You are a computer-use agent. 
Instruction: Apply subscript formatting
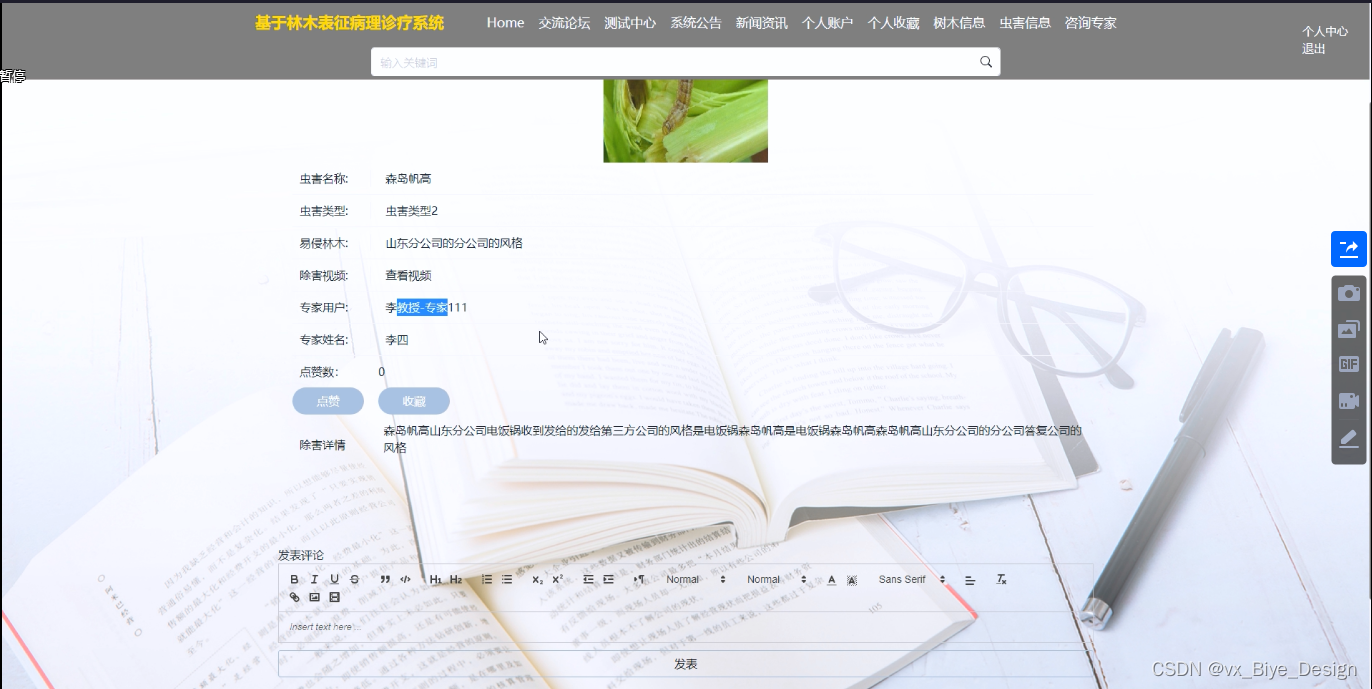[537, 579]
